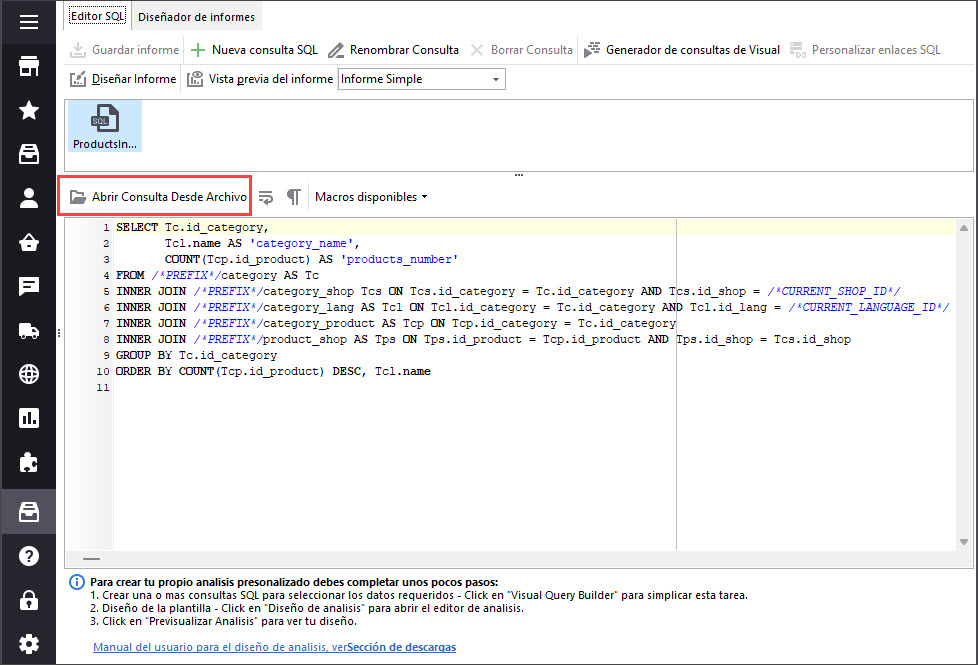
Task: Click Guardar informe button
Action: click(124, 50)
